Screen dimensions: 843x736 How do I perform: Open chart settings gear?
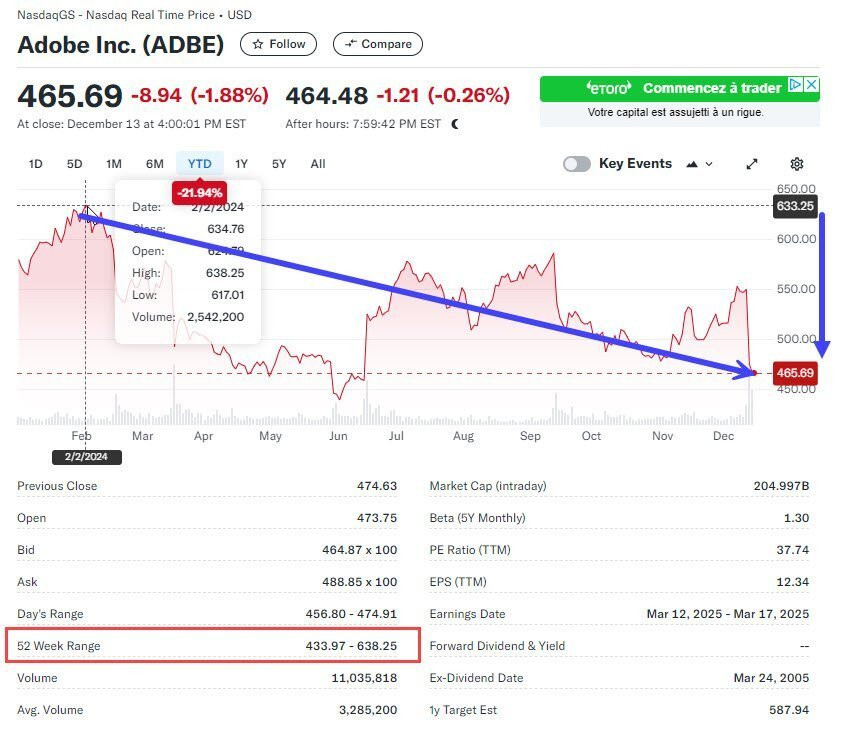click(797, 164)
